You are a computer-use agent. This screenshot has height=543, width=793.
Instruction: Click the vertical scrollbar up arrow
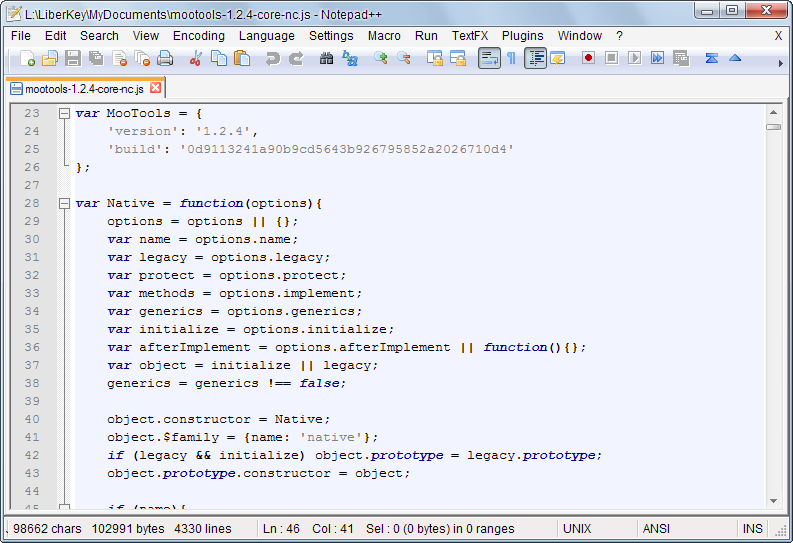click(773, 112)
